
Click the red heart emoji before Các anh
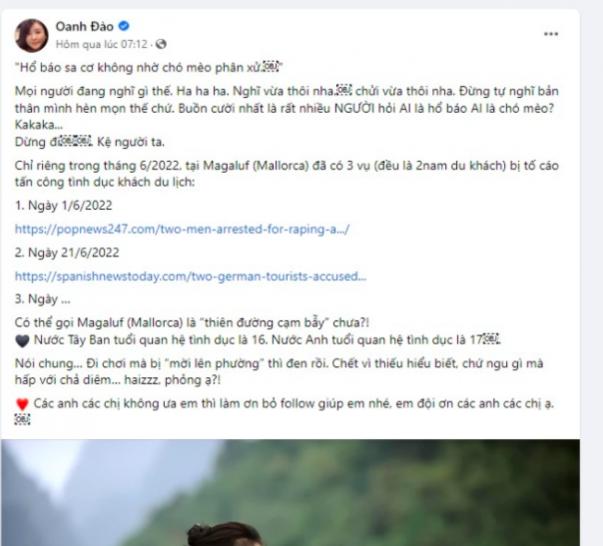(22, 404)
